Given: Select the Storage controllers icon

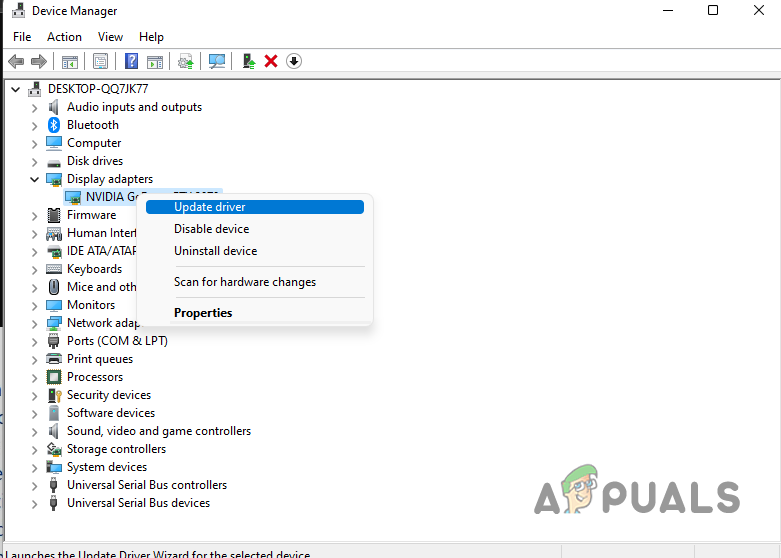Looking at the screenshot, I should [x=54, y=449].
